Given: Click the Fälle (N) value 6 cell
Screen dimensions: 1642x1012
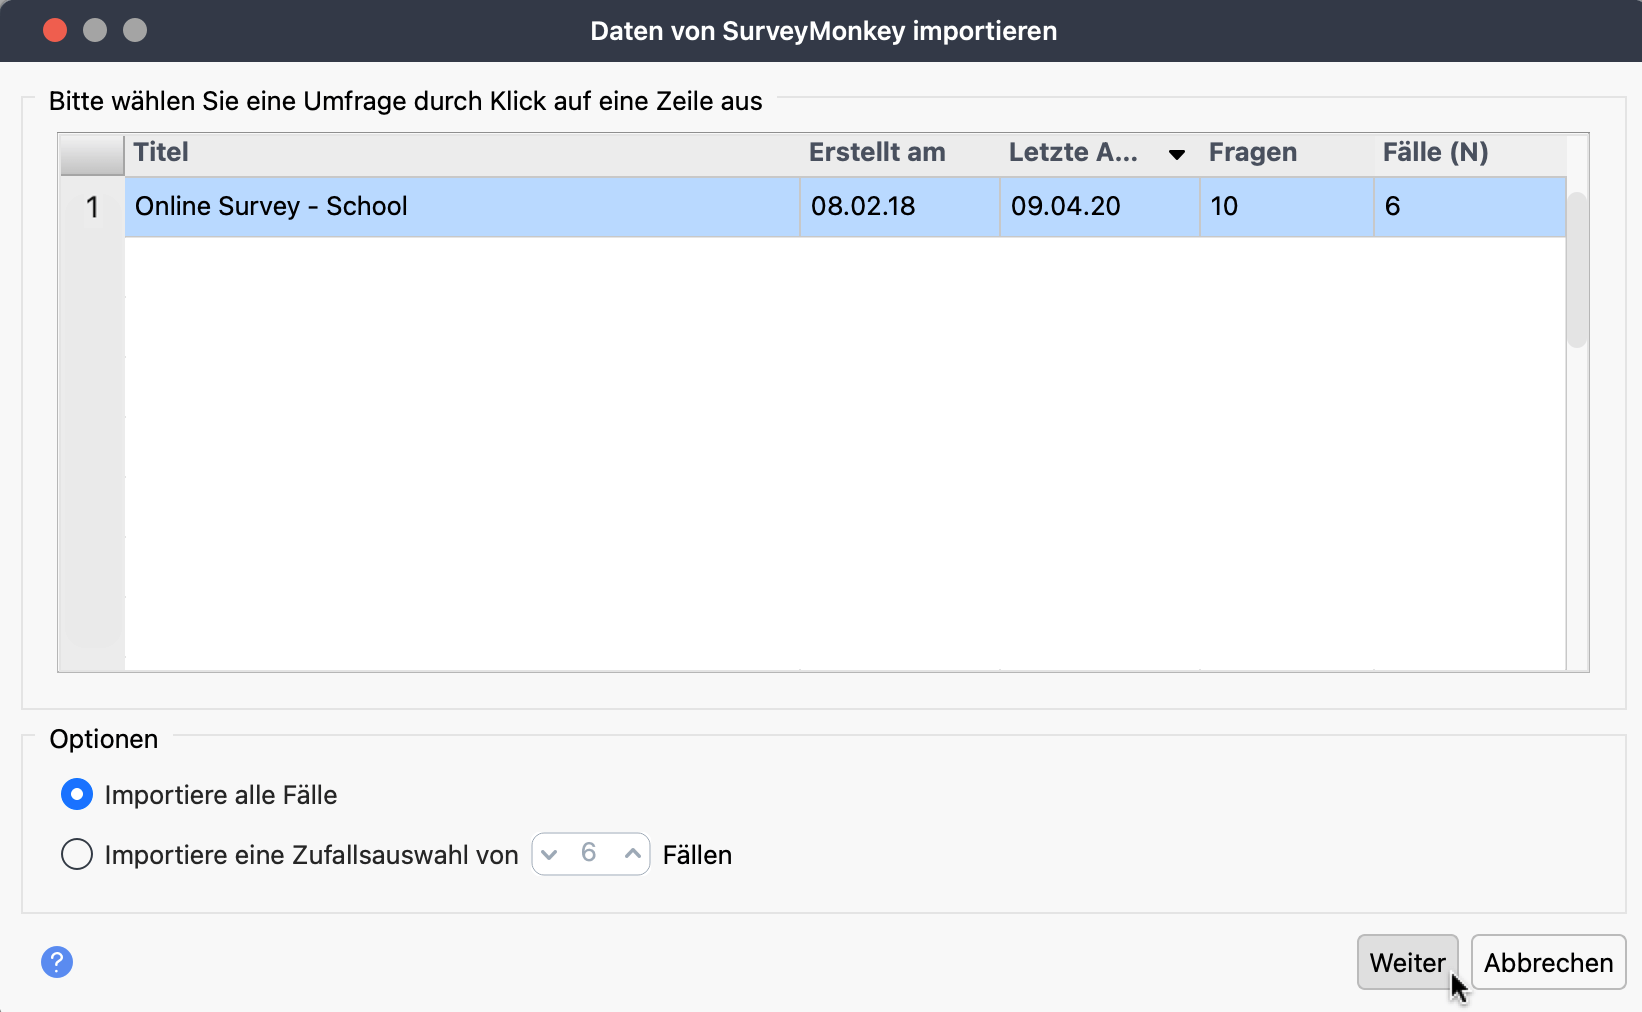Looking at the screenshot, I should tap(1470, 207).
